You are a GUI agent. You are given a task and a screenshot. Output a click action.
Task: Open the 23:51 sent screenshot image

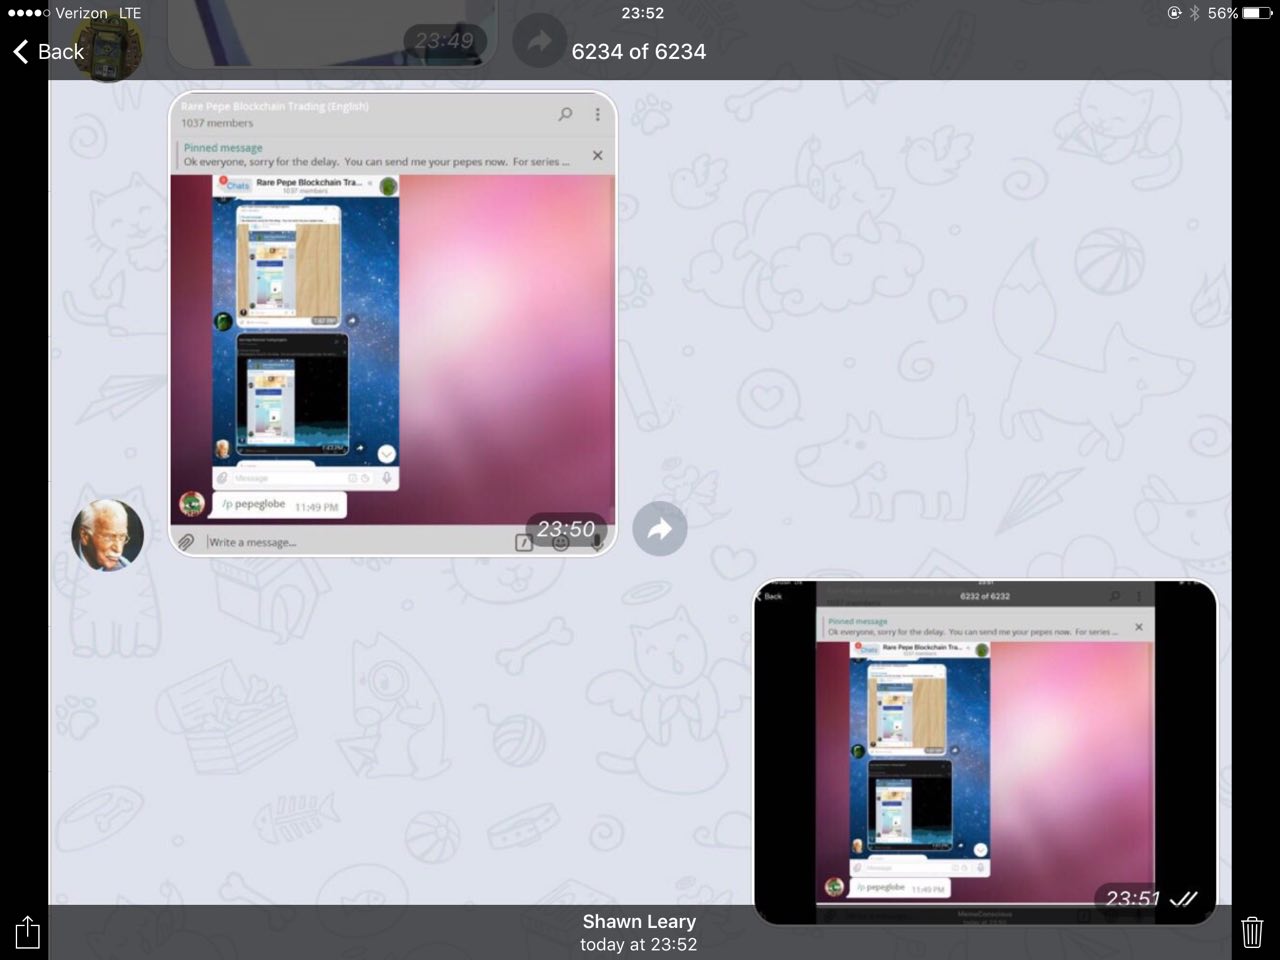[985, 752]
